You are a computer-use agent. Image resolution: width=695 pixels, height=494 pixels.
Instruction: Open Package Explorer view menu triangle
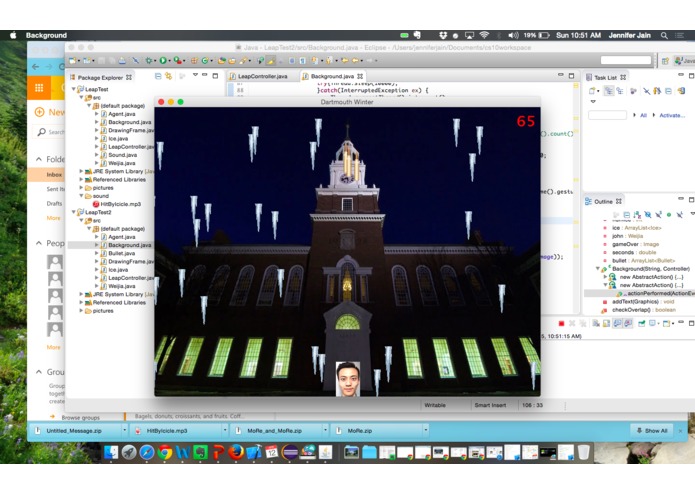pyautogui.click(x=195, y=75)
